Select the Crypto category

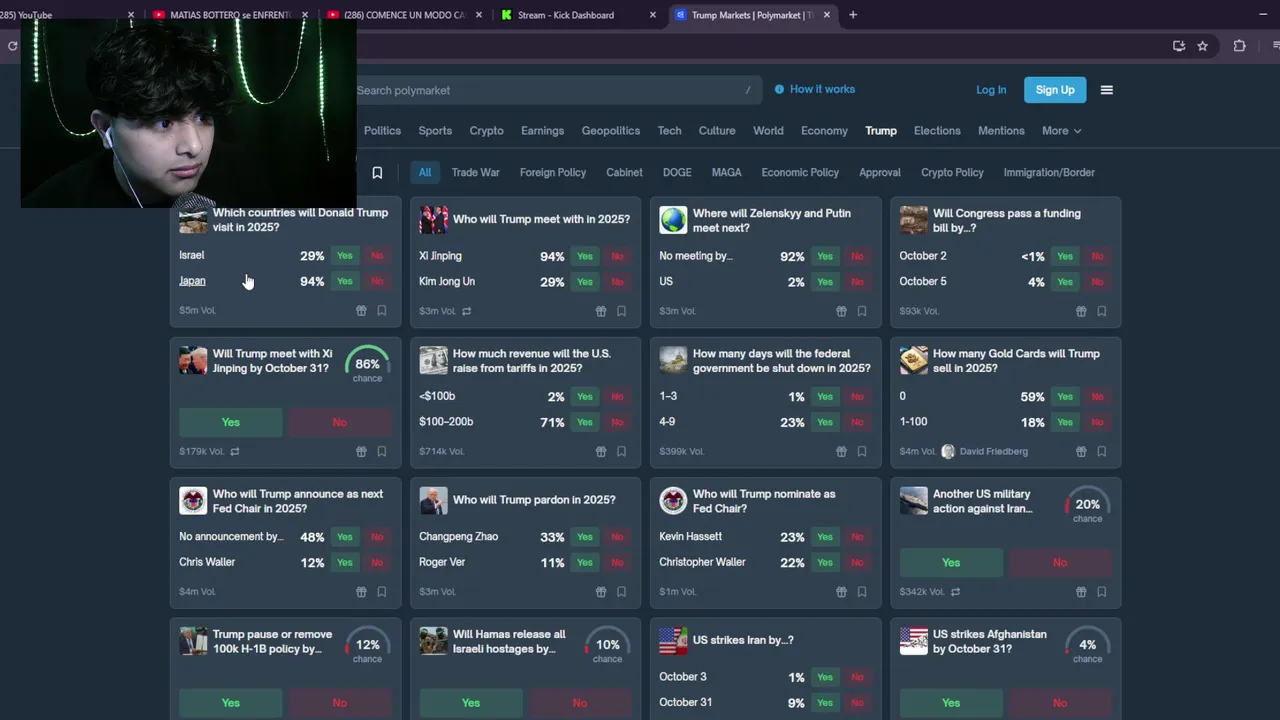486,131
